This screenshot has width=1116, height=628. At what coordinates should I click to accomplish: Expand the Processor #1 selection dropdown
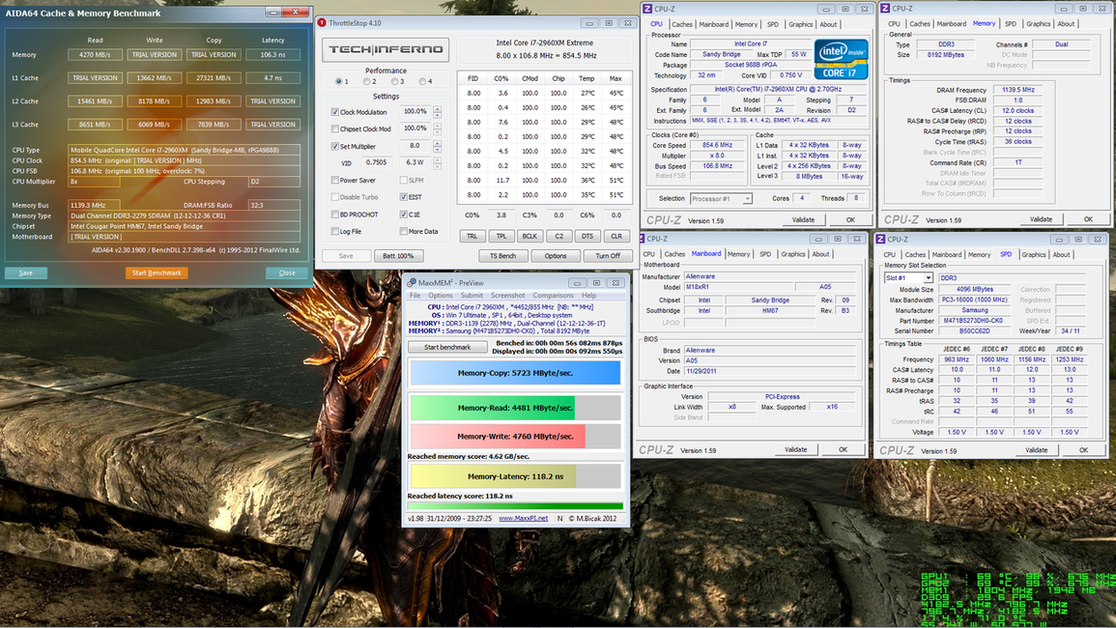[x=720, y=198]
